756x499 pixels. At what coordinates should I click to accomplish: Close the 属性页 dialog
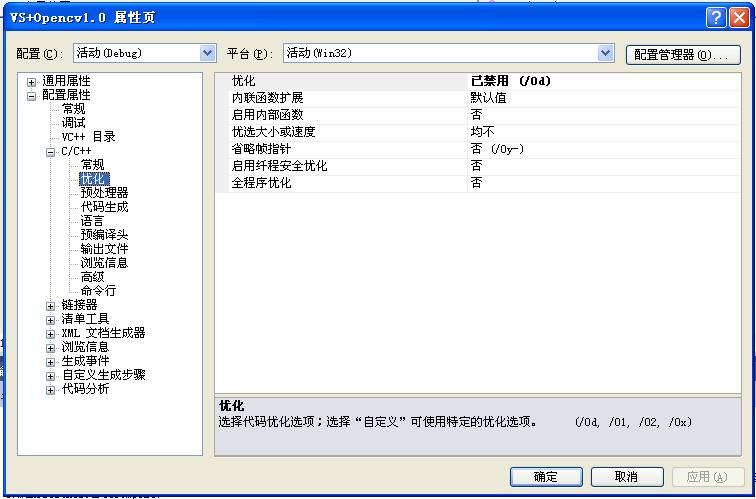739,19
